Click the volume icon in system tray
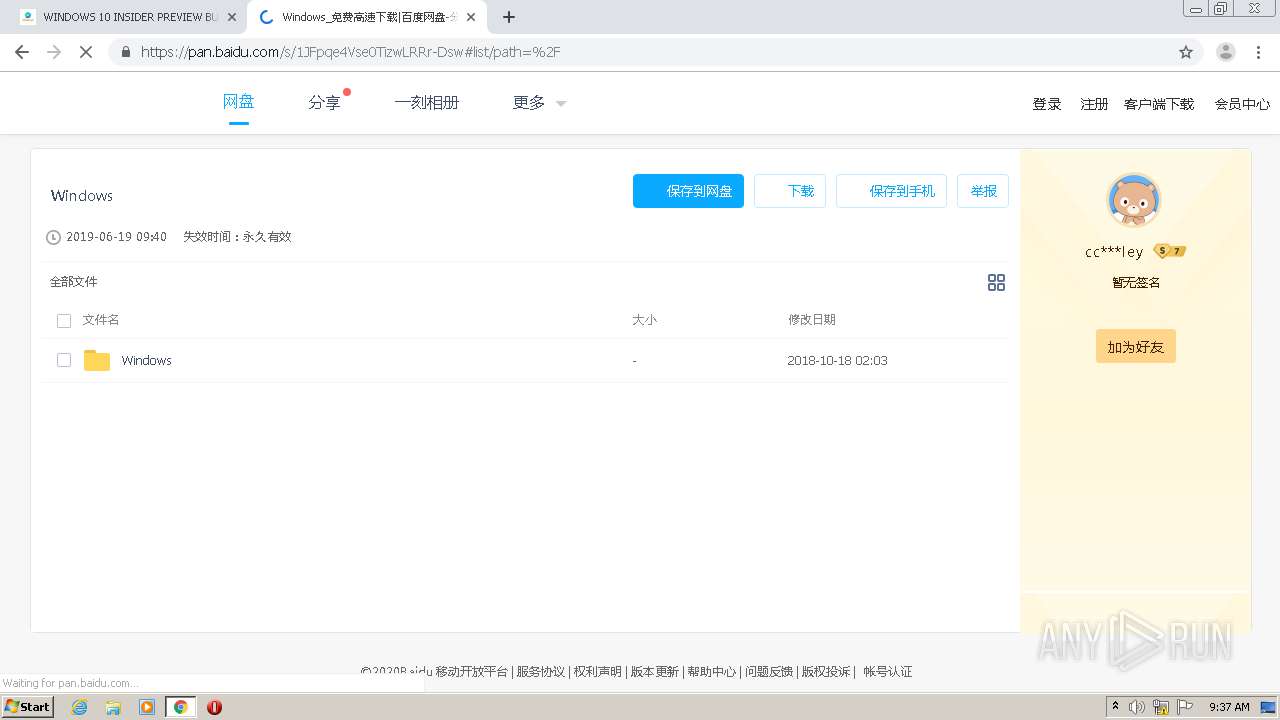Viewport: 1280px width, 720px height. 1137,707
